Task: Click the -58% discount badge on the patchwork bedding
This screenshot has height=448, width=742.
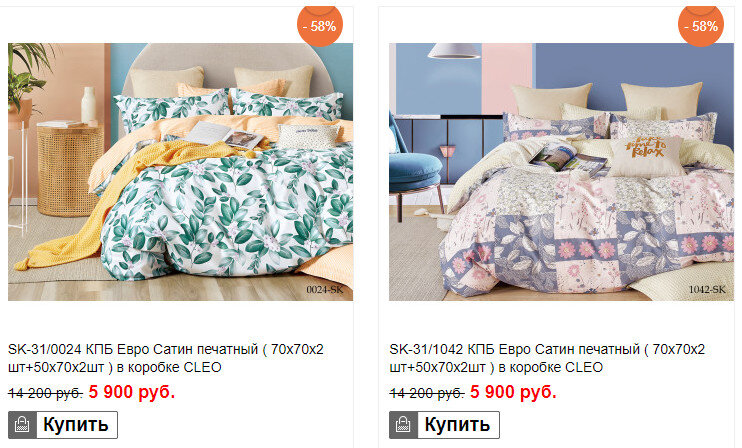Action: click(701, 25)
